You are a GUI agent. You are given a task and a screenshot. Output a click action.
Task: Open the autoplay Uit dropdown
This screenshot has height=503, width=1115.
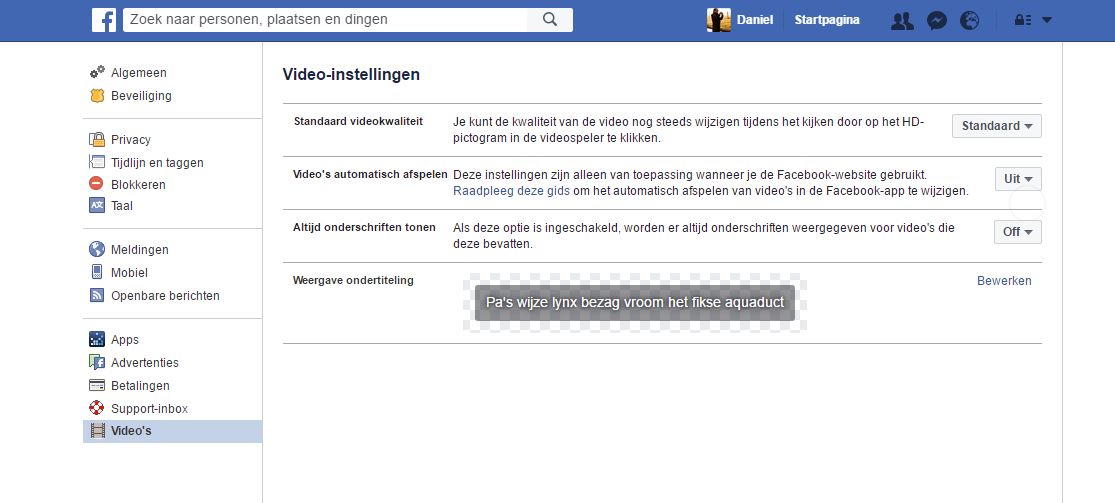tap(1017, 179)
